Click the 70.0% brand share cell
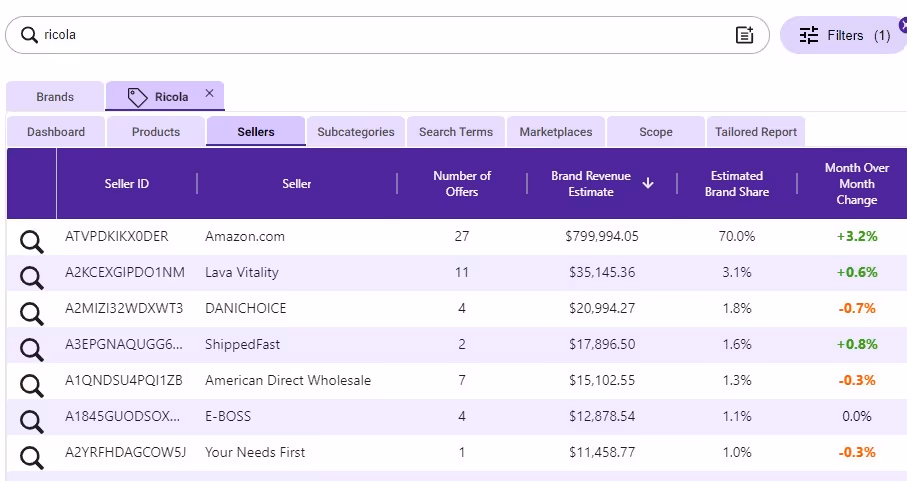The width and height of the screenshot is (907, 481). click(737, 236)
